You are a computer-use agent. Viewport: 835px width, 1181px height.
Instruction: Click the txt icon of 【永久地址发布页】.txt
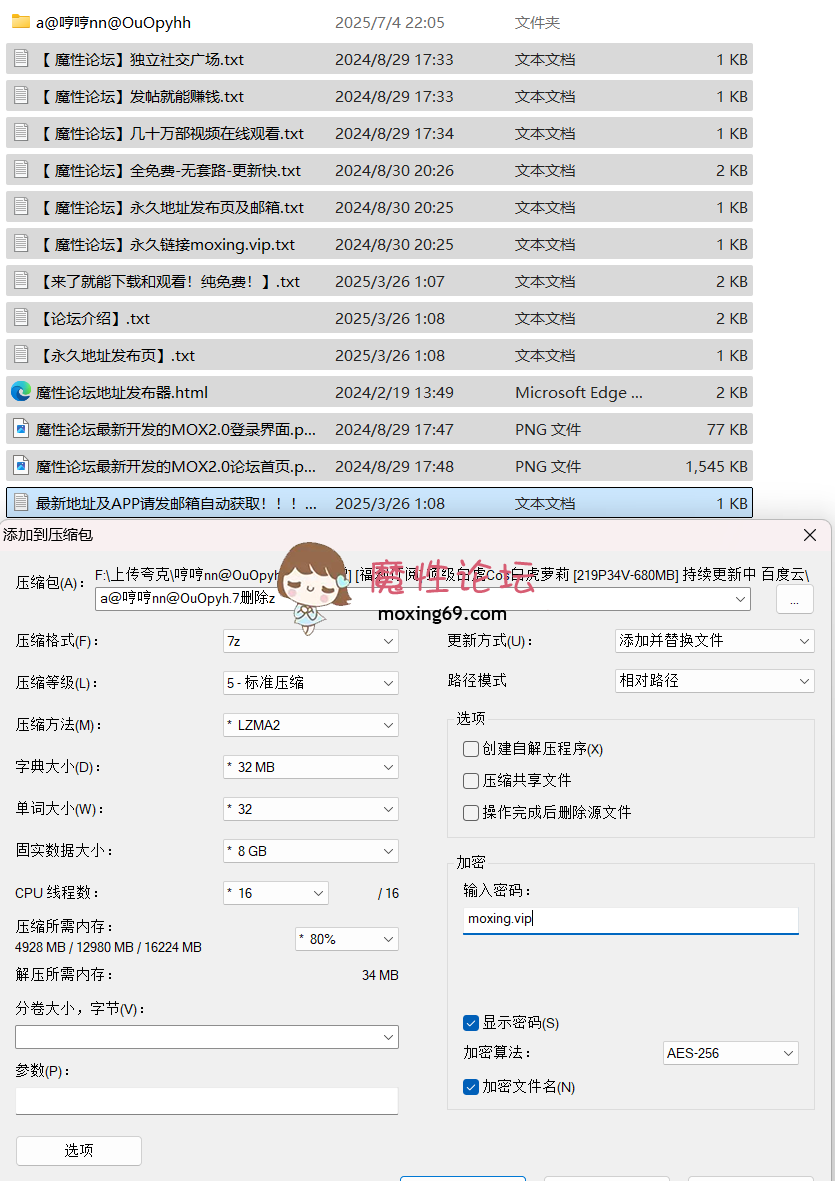coord(21,355)
